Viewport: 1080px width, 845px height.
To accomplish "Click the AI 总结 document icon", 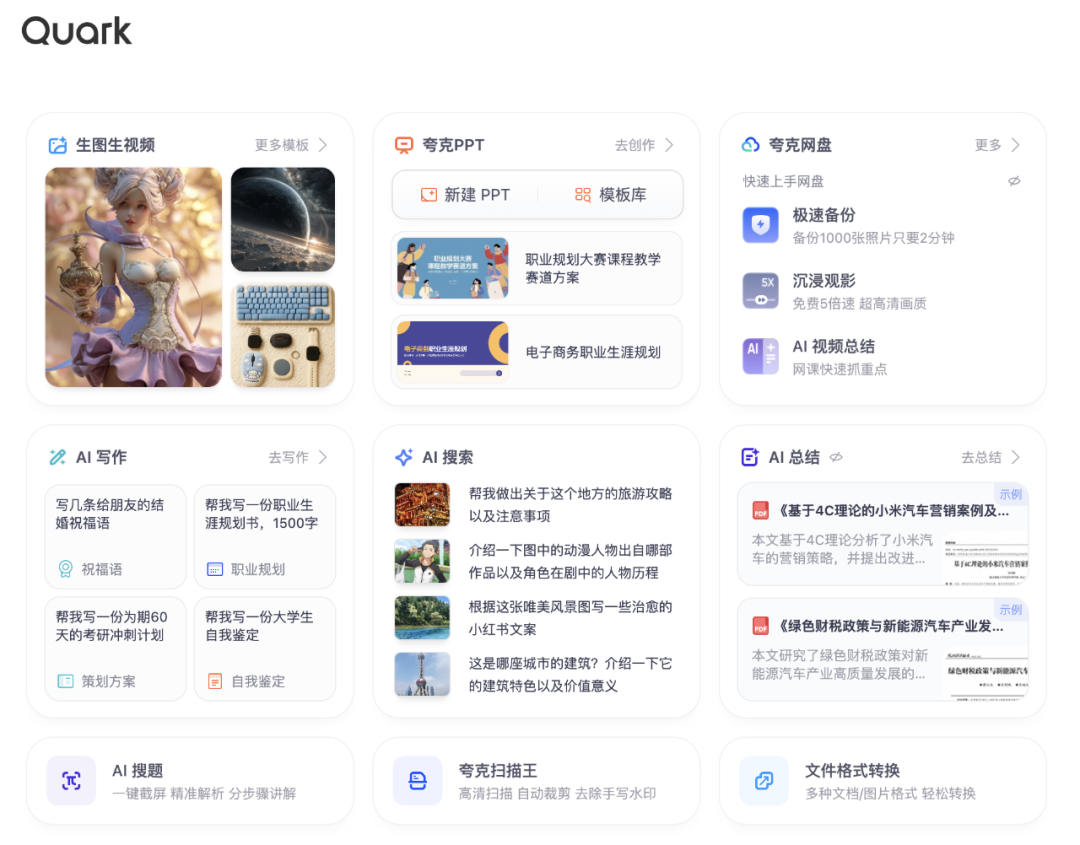I will point(750,457).
